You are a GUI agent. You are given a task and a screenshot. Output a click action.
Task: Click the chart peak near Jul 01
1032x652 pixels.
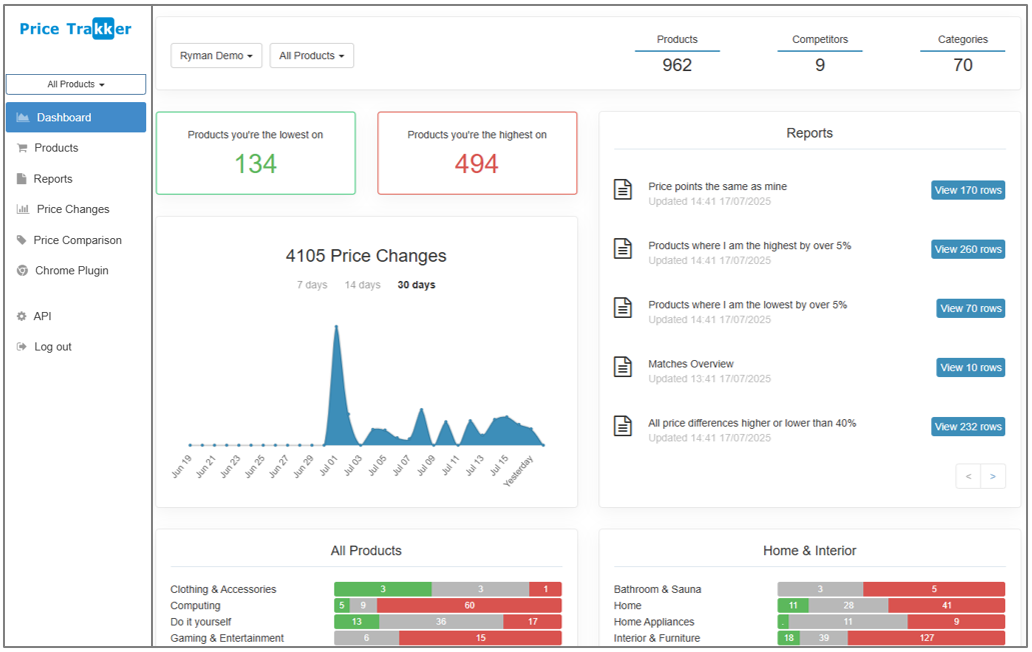click(x=336, y=327)
